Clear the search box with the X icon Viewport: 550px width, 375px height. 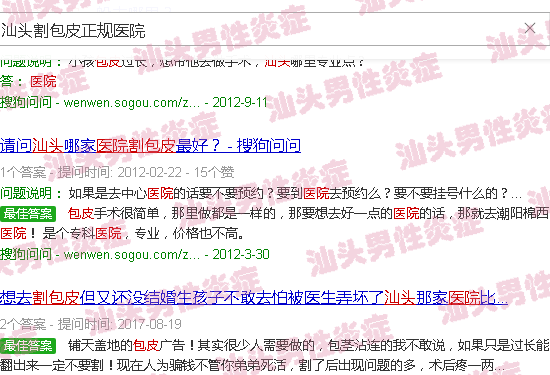pyautogui.click(x=530, y=28)
